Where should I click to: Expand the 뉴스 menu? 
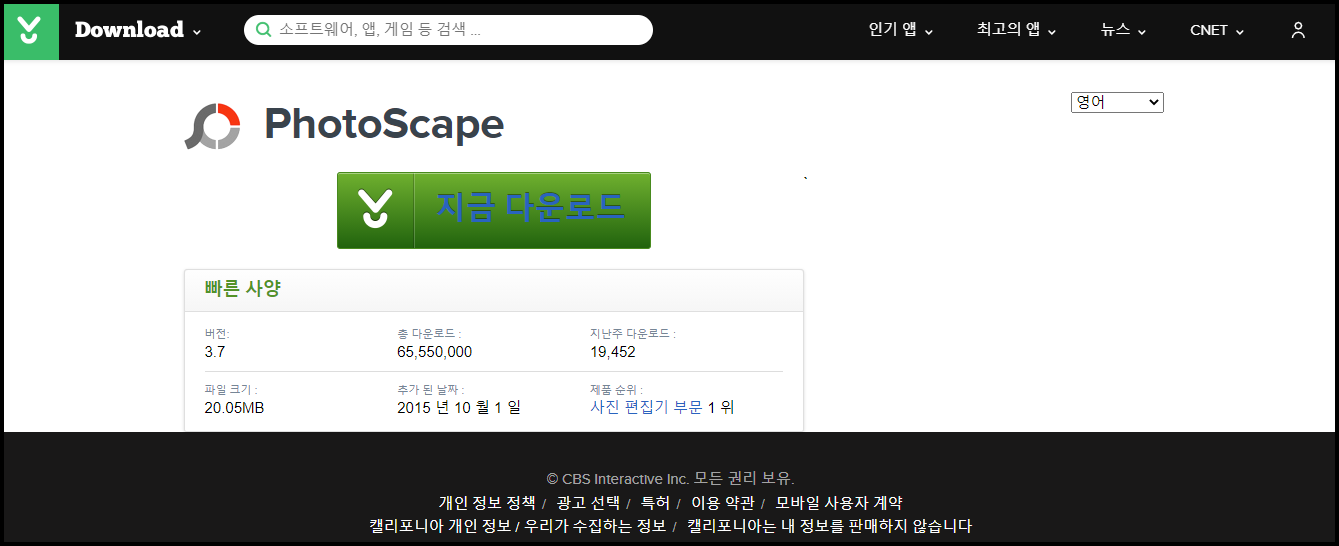1124,30
